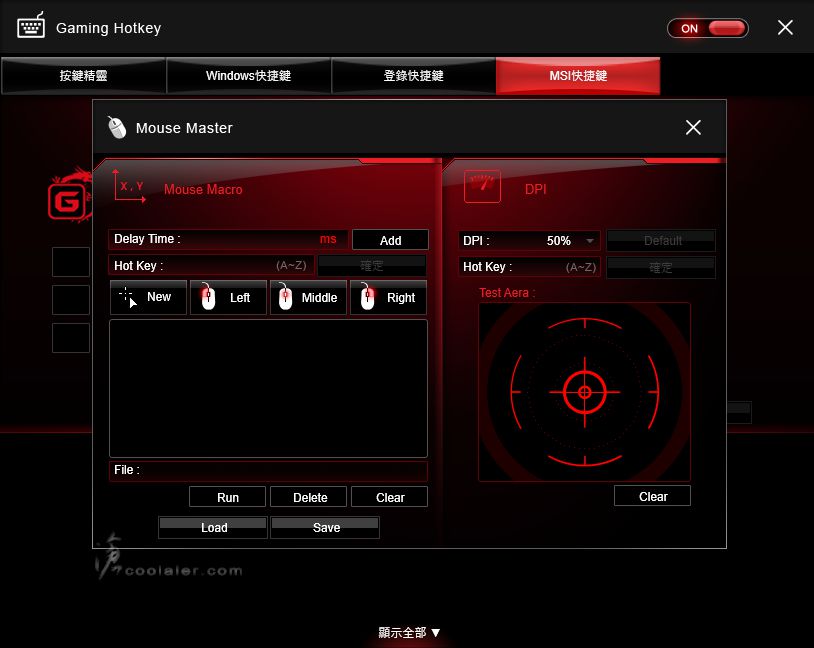Clear the DPI test area

(653, 496)
